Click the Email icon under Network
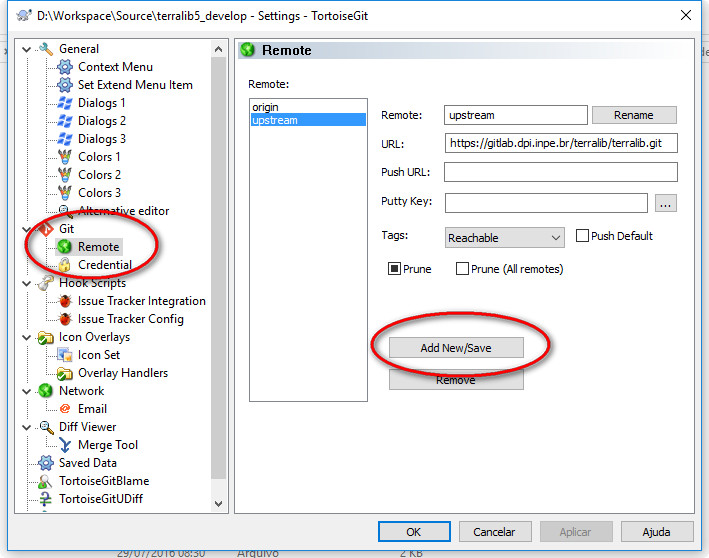709x558 pixels. coord(65,409)
